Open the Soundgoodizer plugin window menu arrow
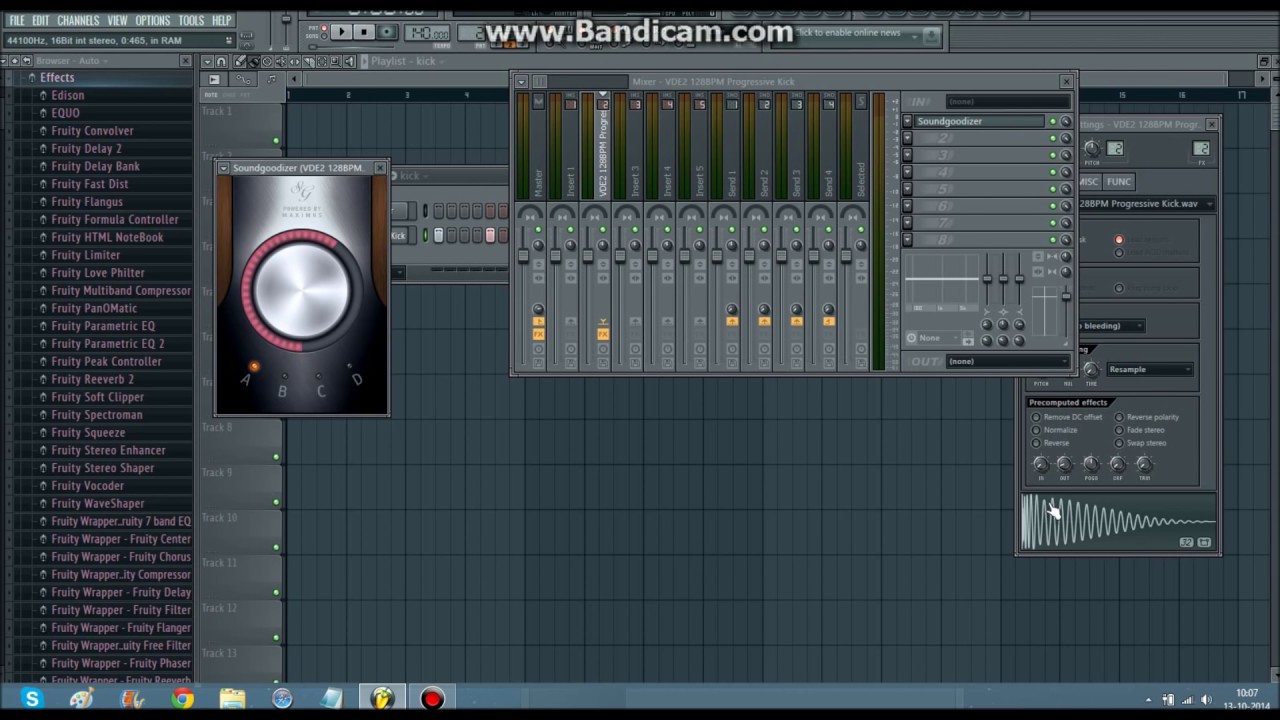 click(x=224, y=168)
